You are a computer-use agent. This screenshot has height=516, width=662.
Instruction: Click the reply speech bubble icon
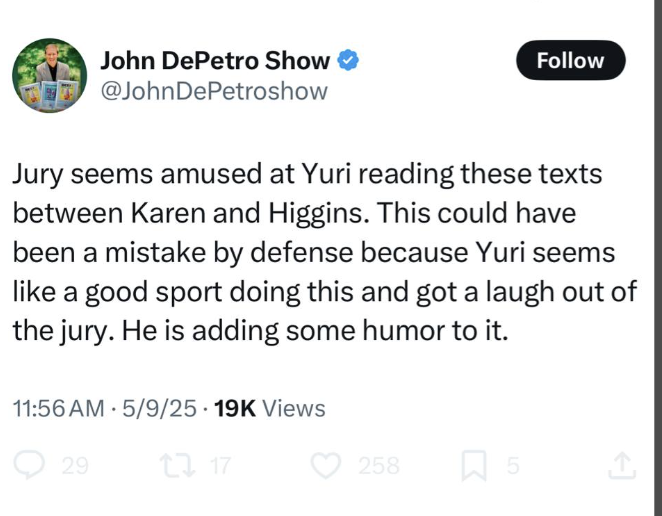pyautogui.click(x=32, y=464)
